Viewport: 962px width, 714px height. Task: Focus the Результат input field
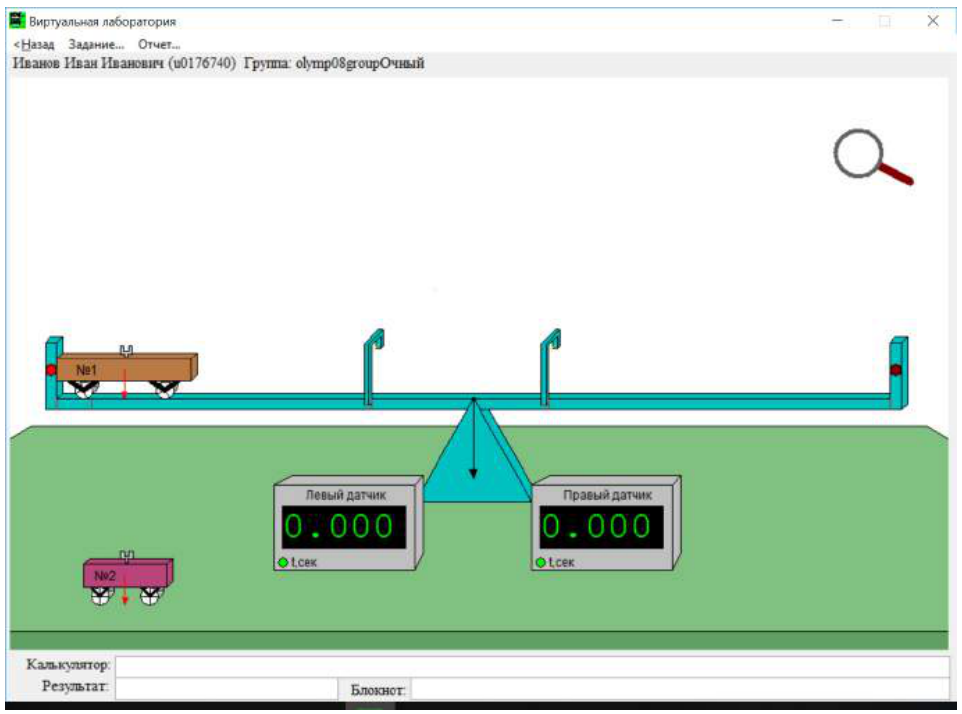click(x=226, y=688)
